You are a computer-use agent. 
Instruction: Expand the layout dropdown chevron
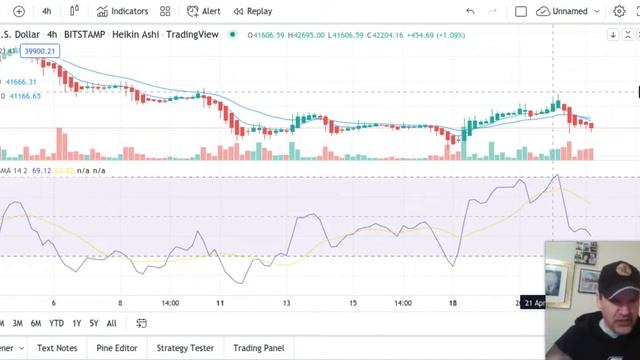597,12
